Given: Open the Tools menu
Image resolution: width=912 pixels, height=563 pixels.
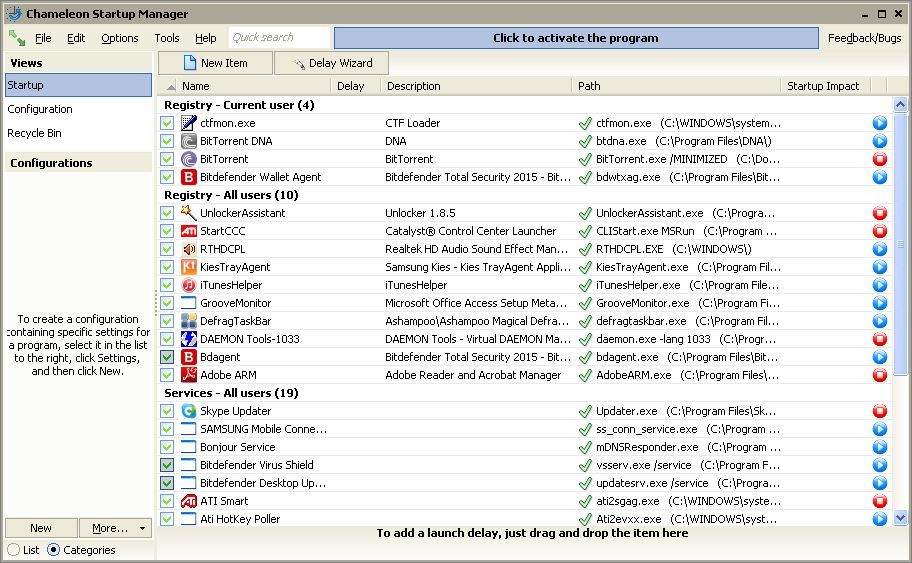Looking at the screenshot, I should [167, 38].
